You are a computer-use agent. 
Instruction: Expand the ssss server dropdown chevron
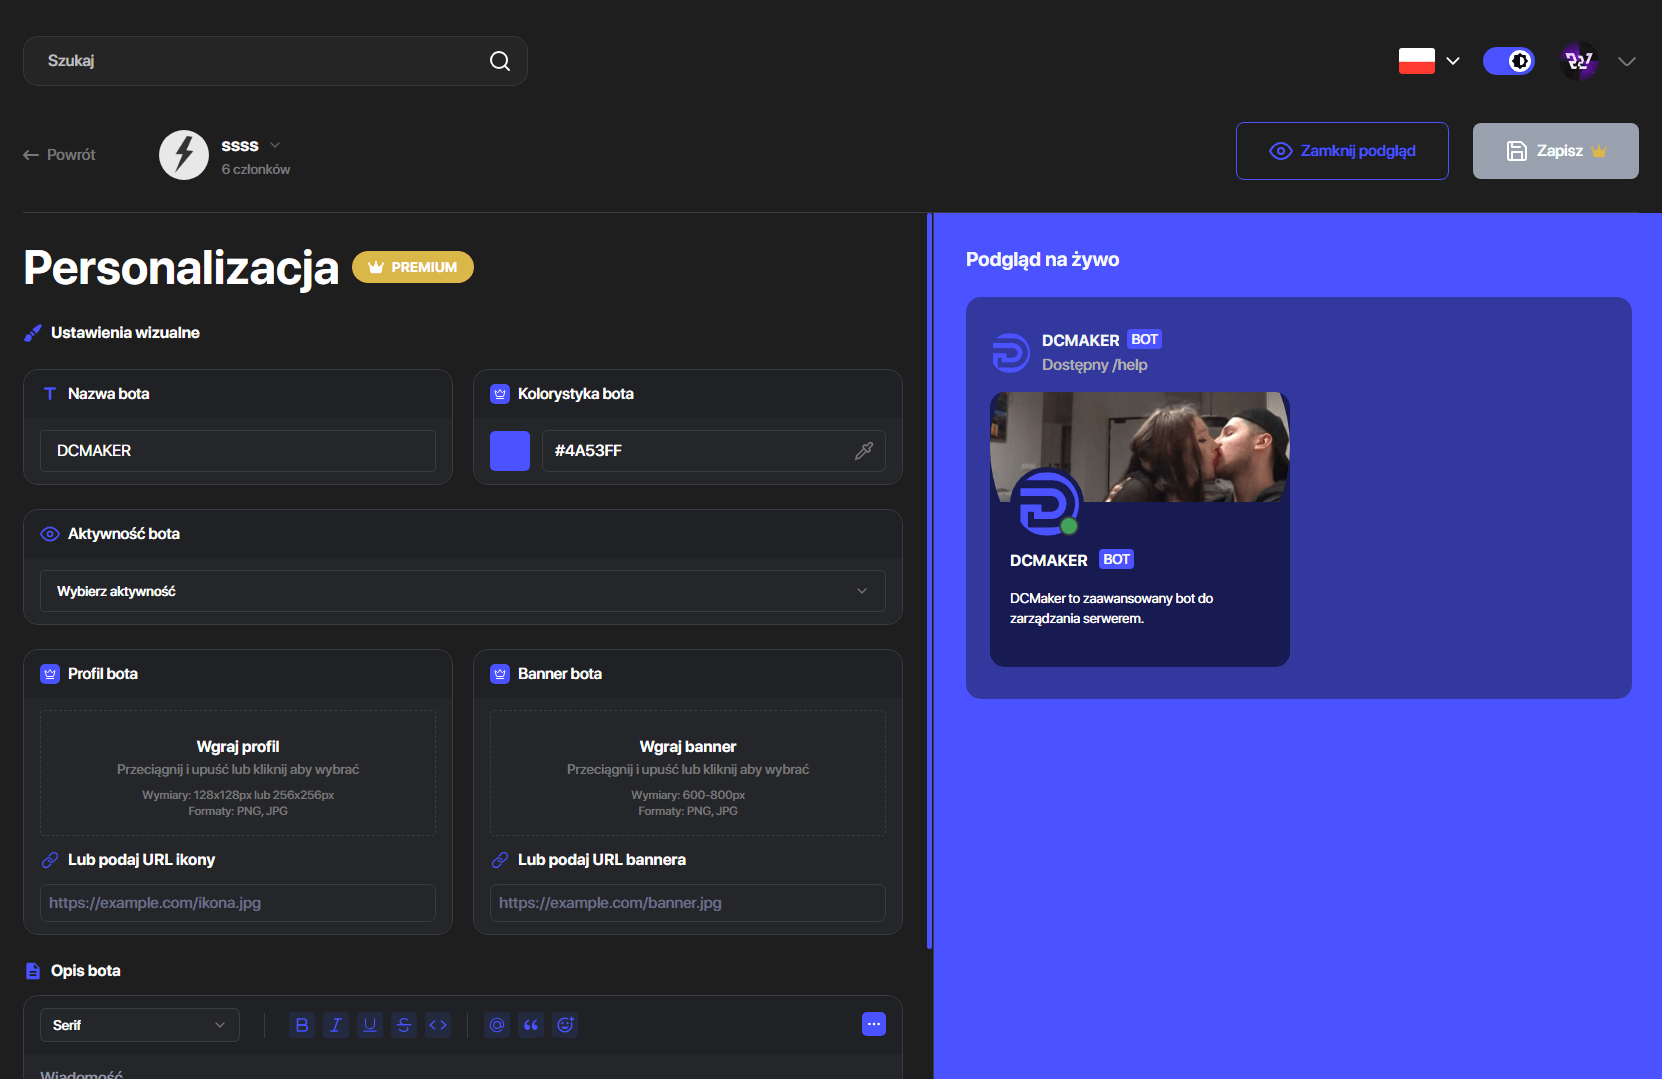pos(275,145)
